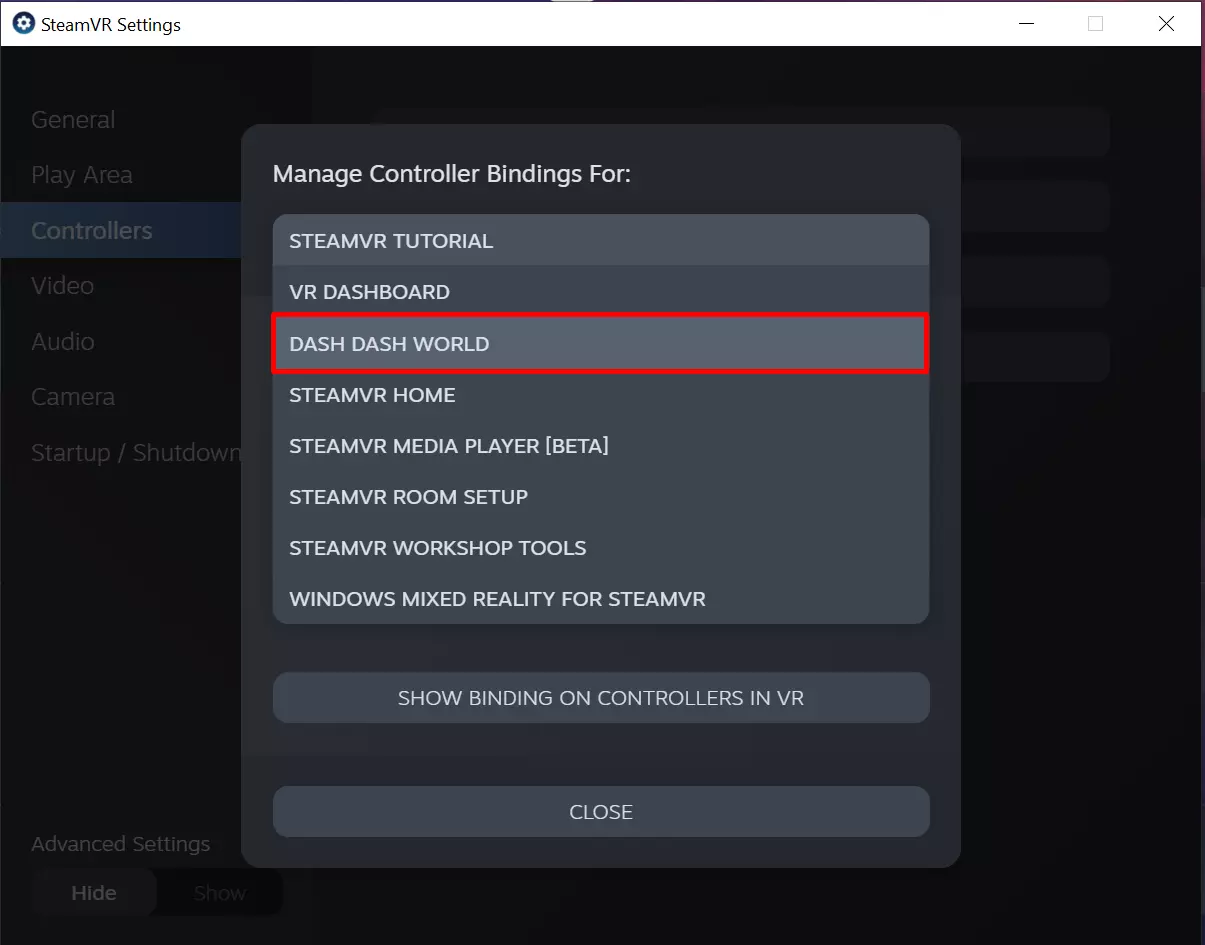Choose WINDOWS MIXED REALITY FOR STEAMVR
This screenshot has width=1205, height=945.
pyautogui.click(x=600, y=599)
